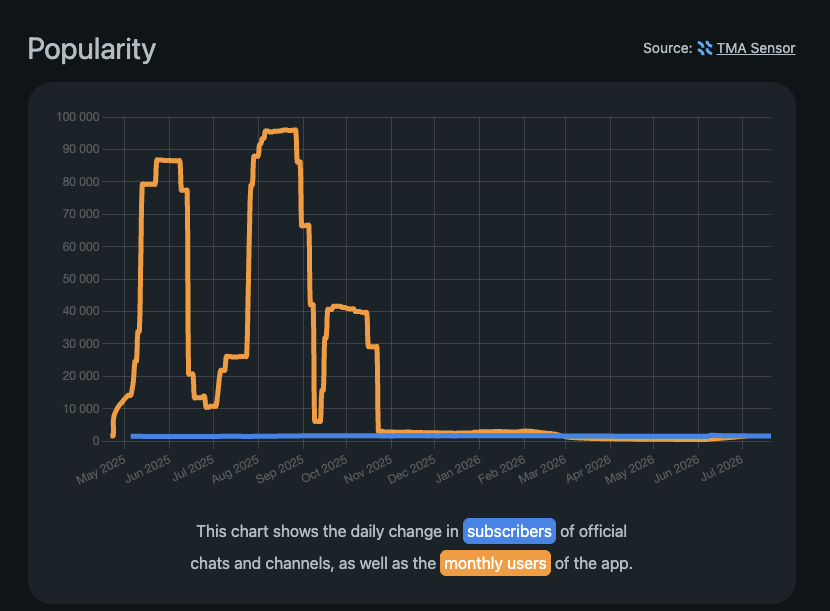Toggle the orange monthly users legend tag
Screen dimensions: 830x611
click(495, 563)
